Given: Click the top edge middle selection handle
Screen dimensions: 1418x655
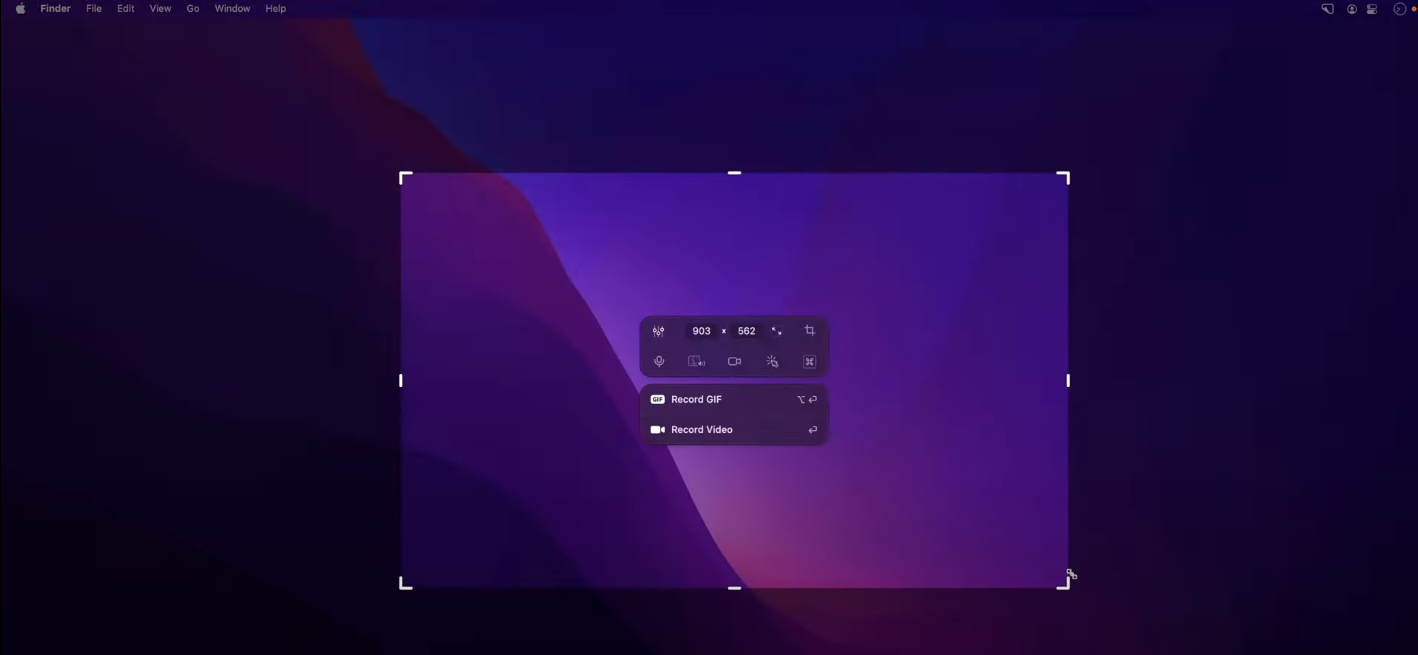Looking at the screenshot, I should click(734, 173).
